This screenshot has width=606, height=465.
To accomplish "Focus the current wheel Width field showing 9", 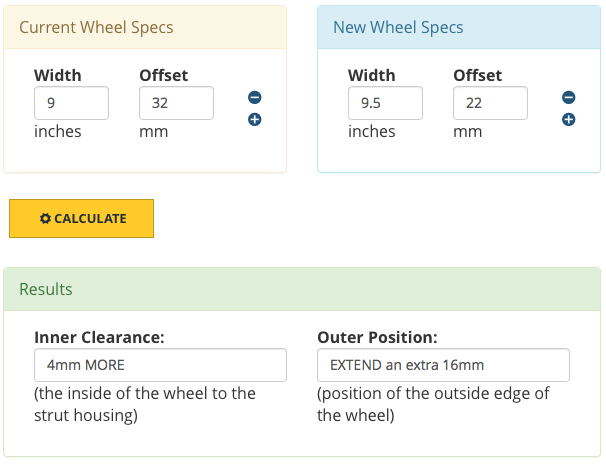I will pyautogui.click(x=71, y=103).
